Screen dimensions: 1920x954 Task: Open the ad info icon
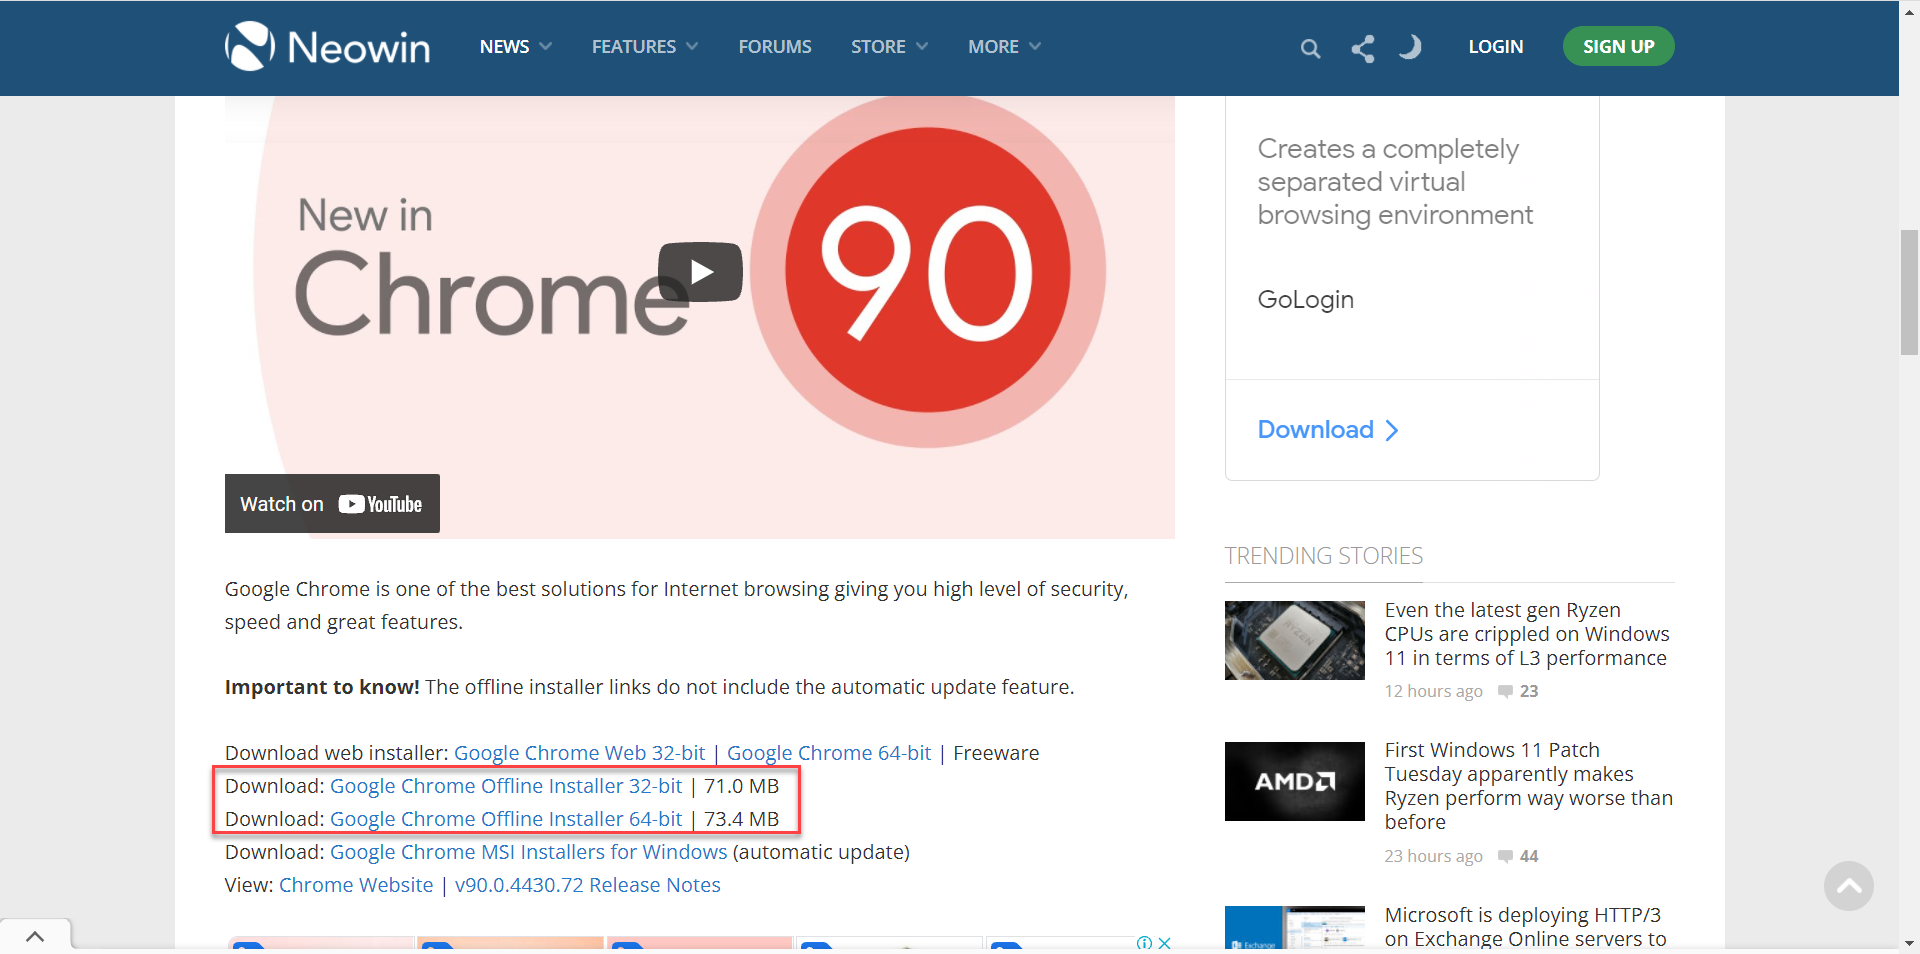pos(1144,943)
